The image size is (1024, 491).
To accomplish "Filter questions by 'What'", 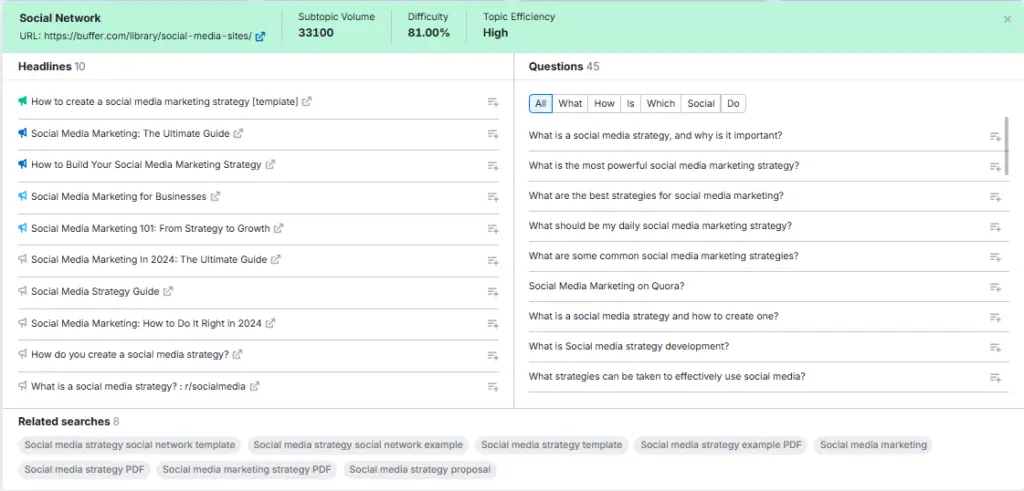I will click(570, 104).
